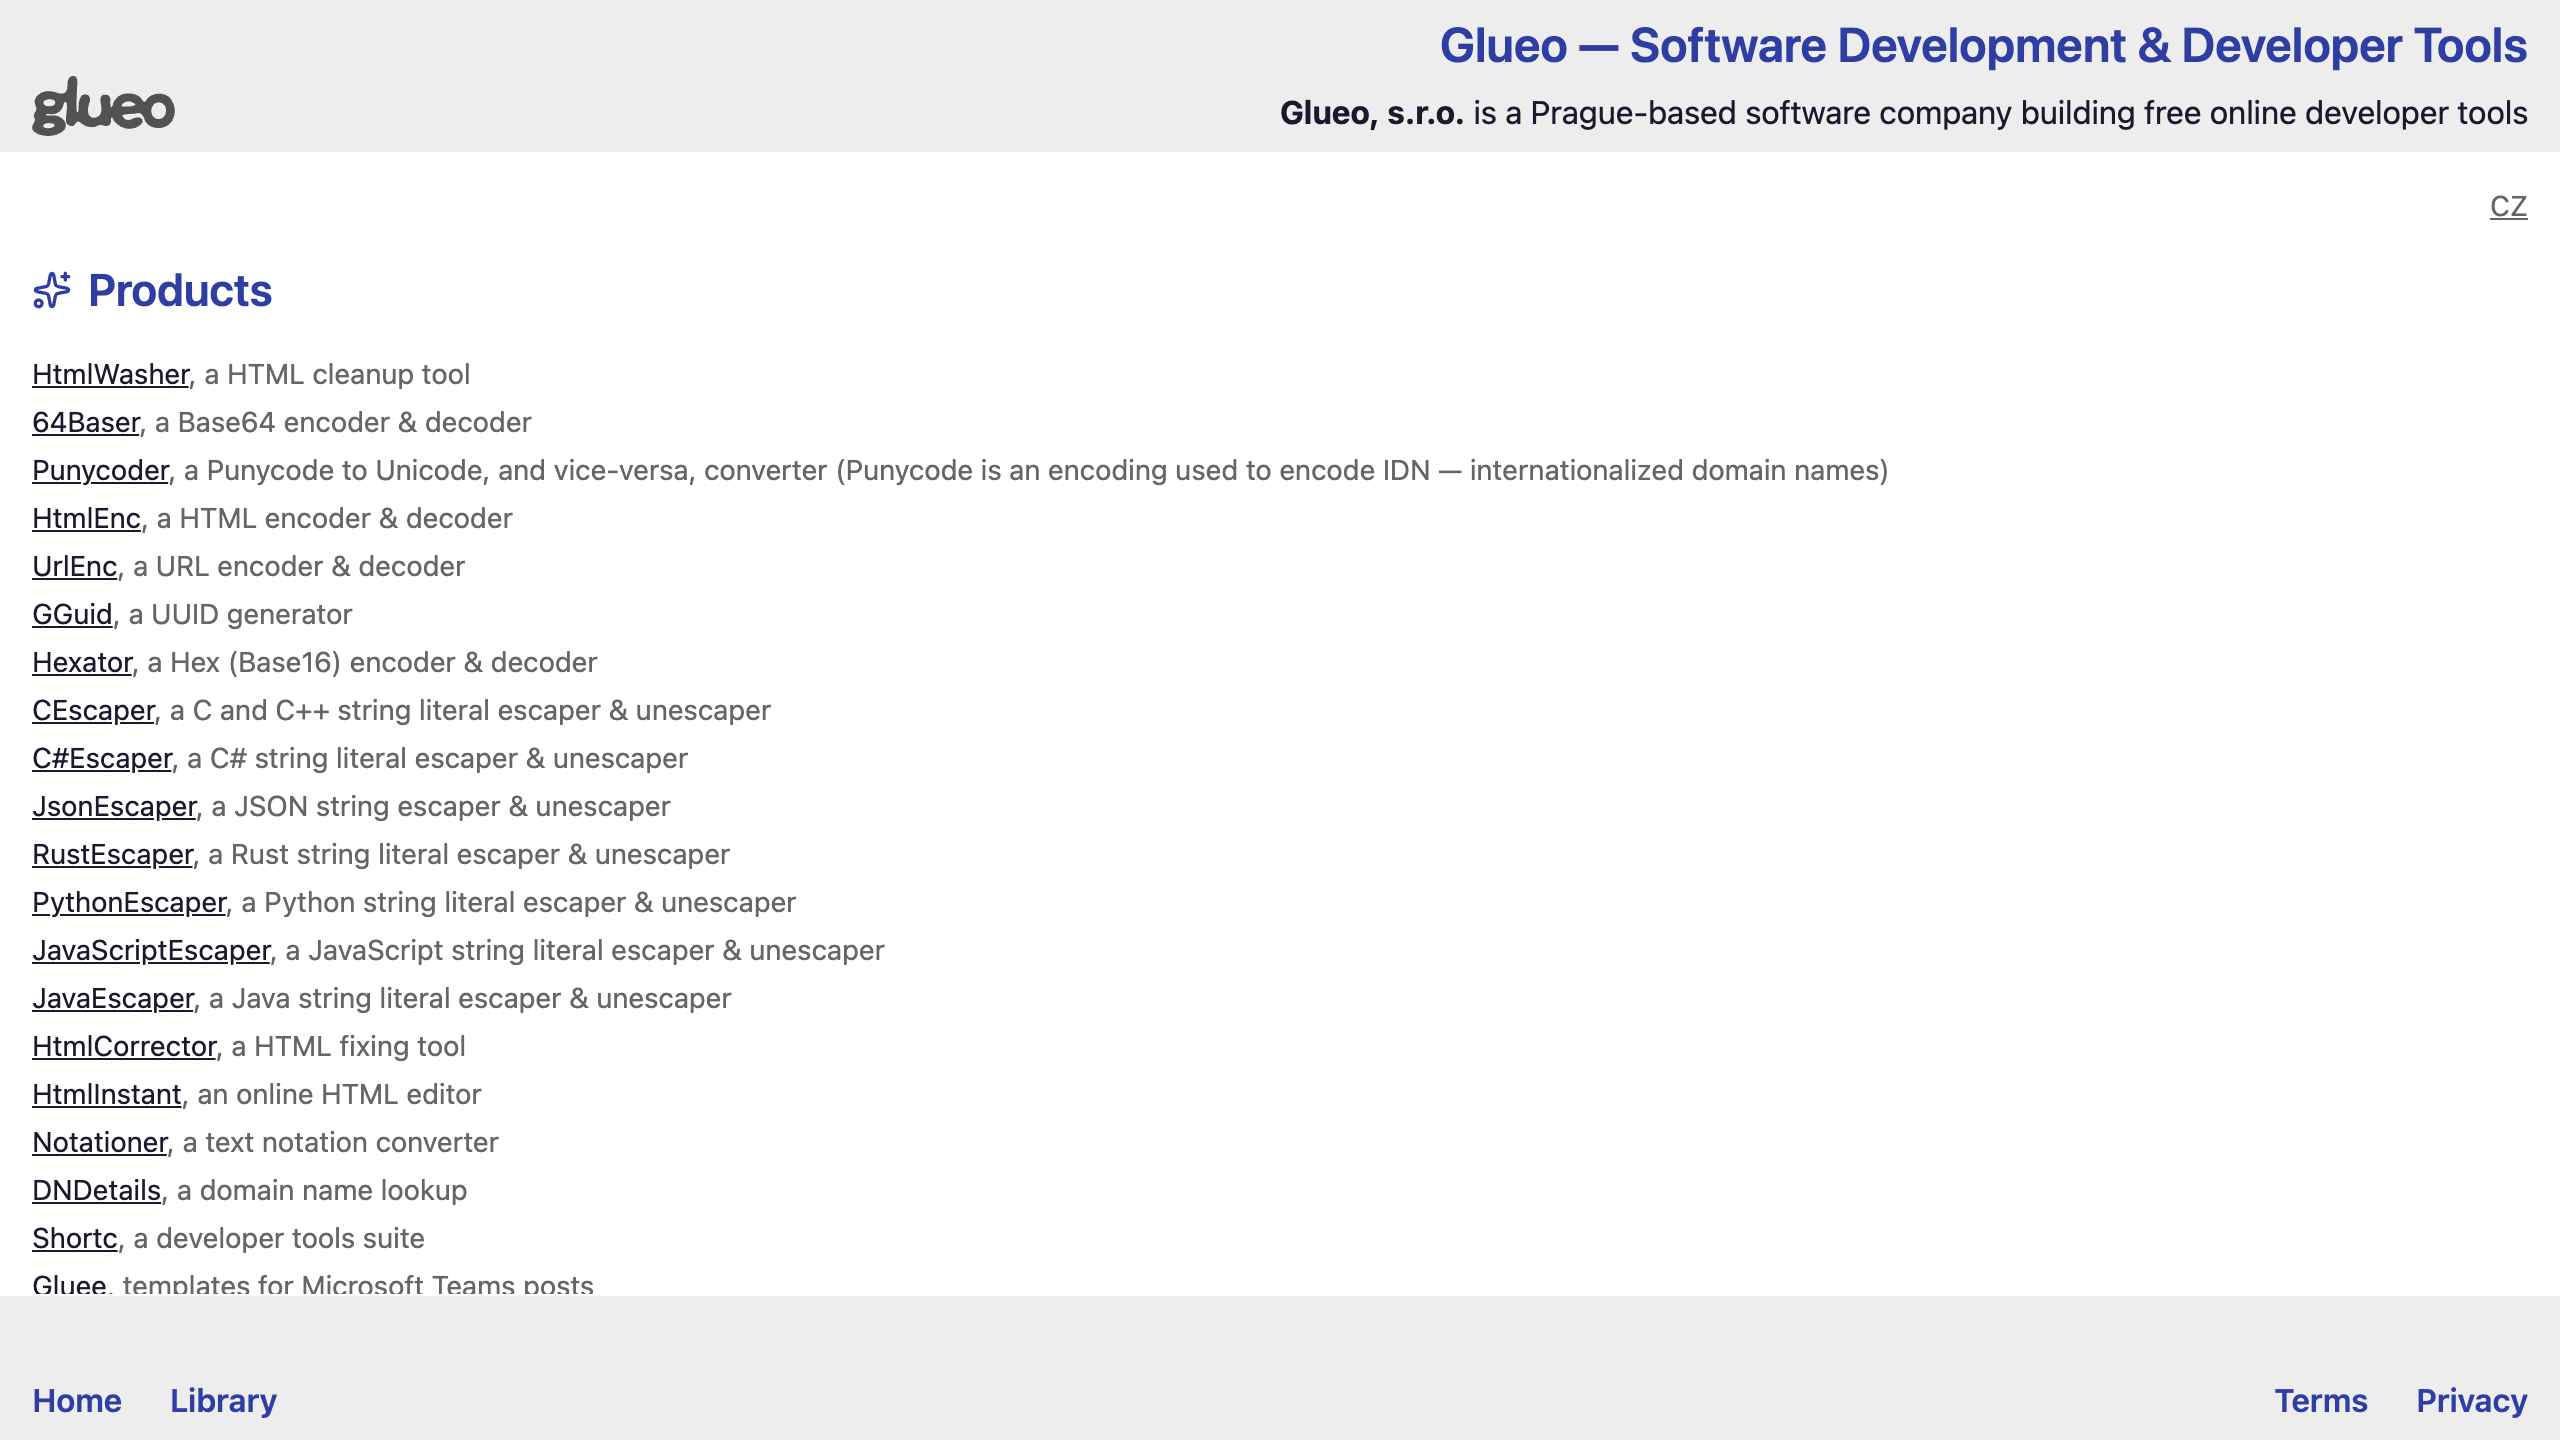This screenshot has height=1440, width=2560.
Task: Open the HtmlEnc tool link
Action: (x=86, y=518)
